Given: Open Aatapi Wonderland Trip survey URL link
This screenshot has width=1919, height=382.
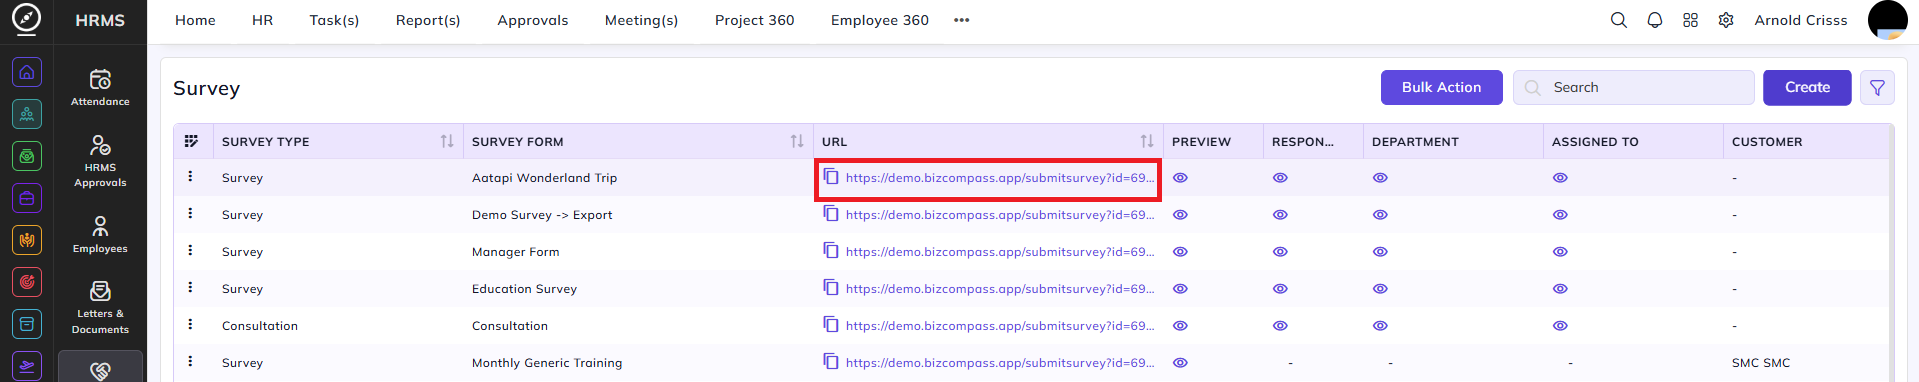Looking at the screenshot, I should pos(1000,178).
